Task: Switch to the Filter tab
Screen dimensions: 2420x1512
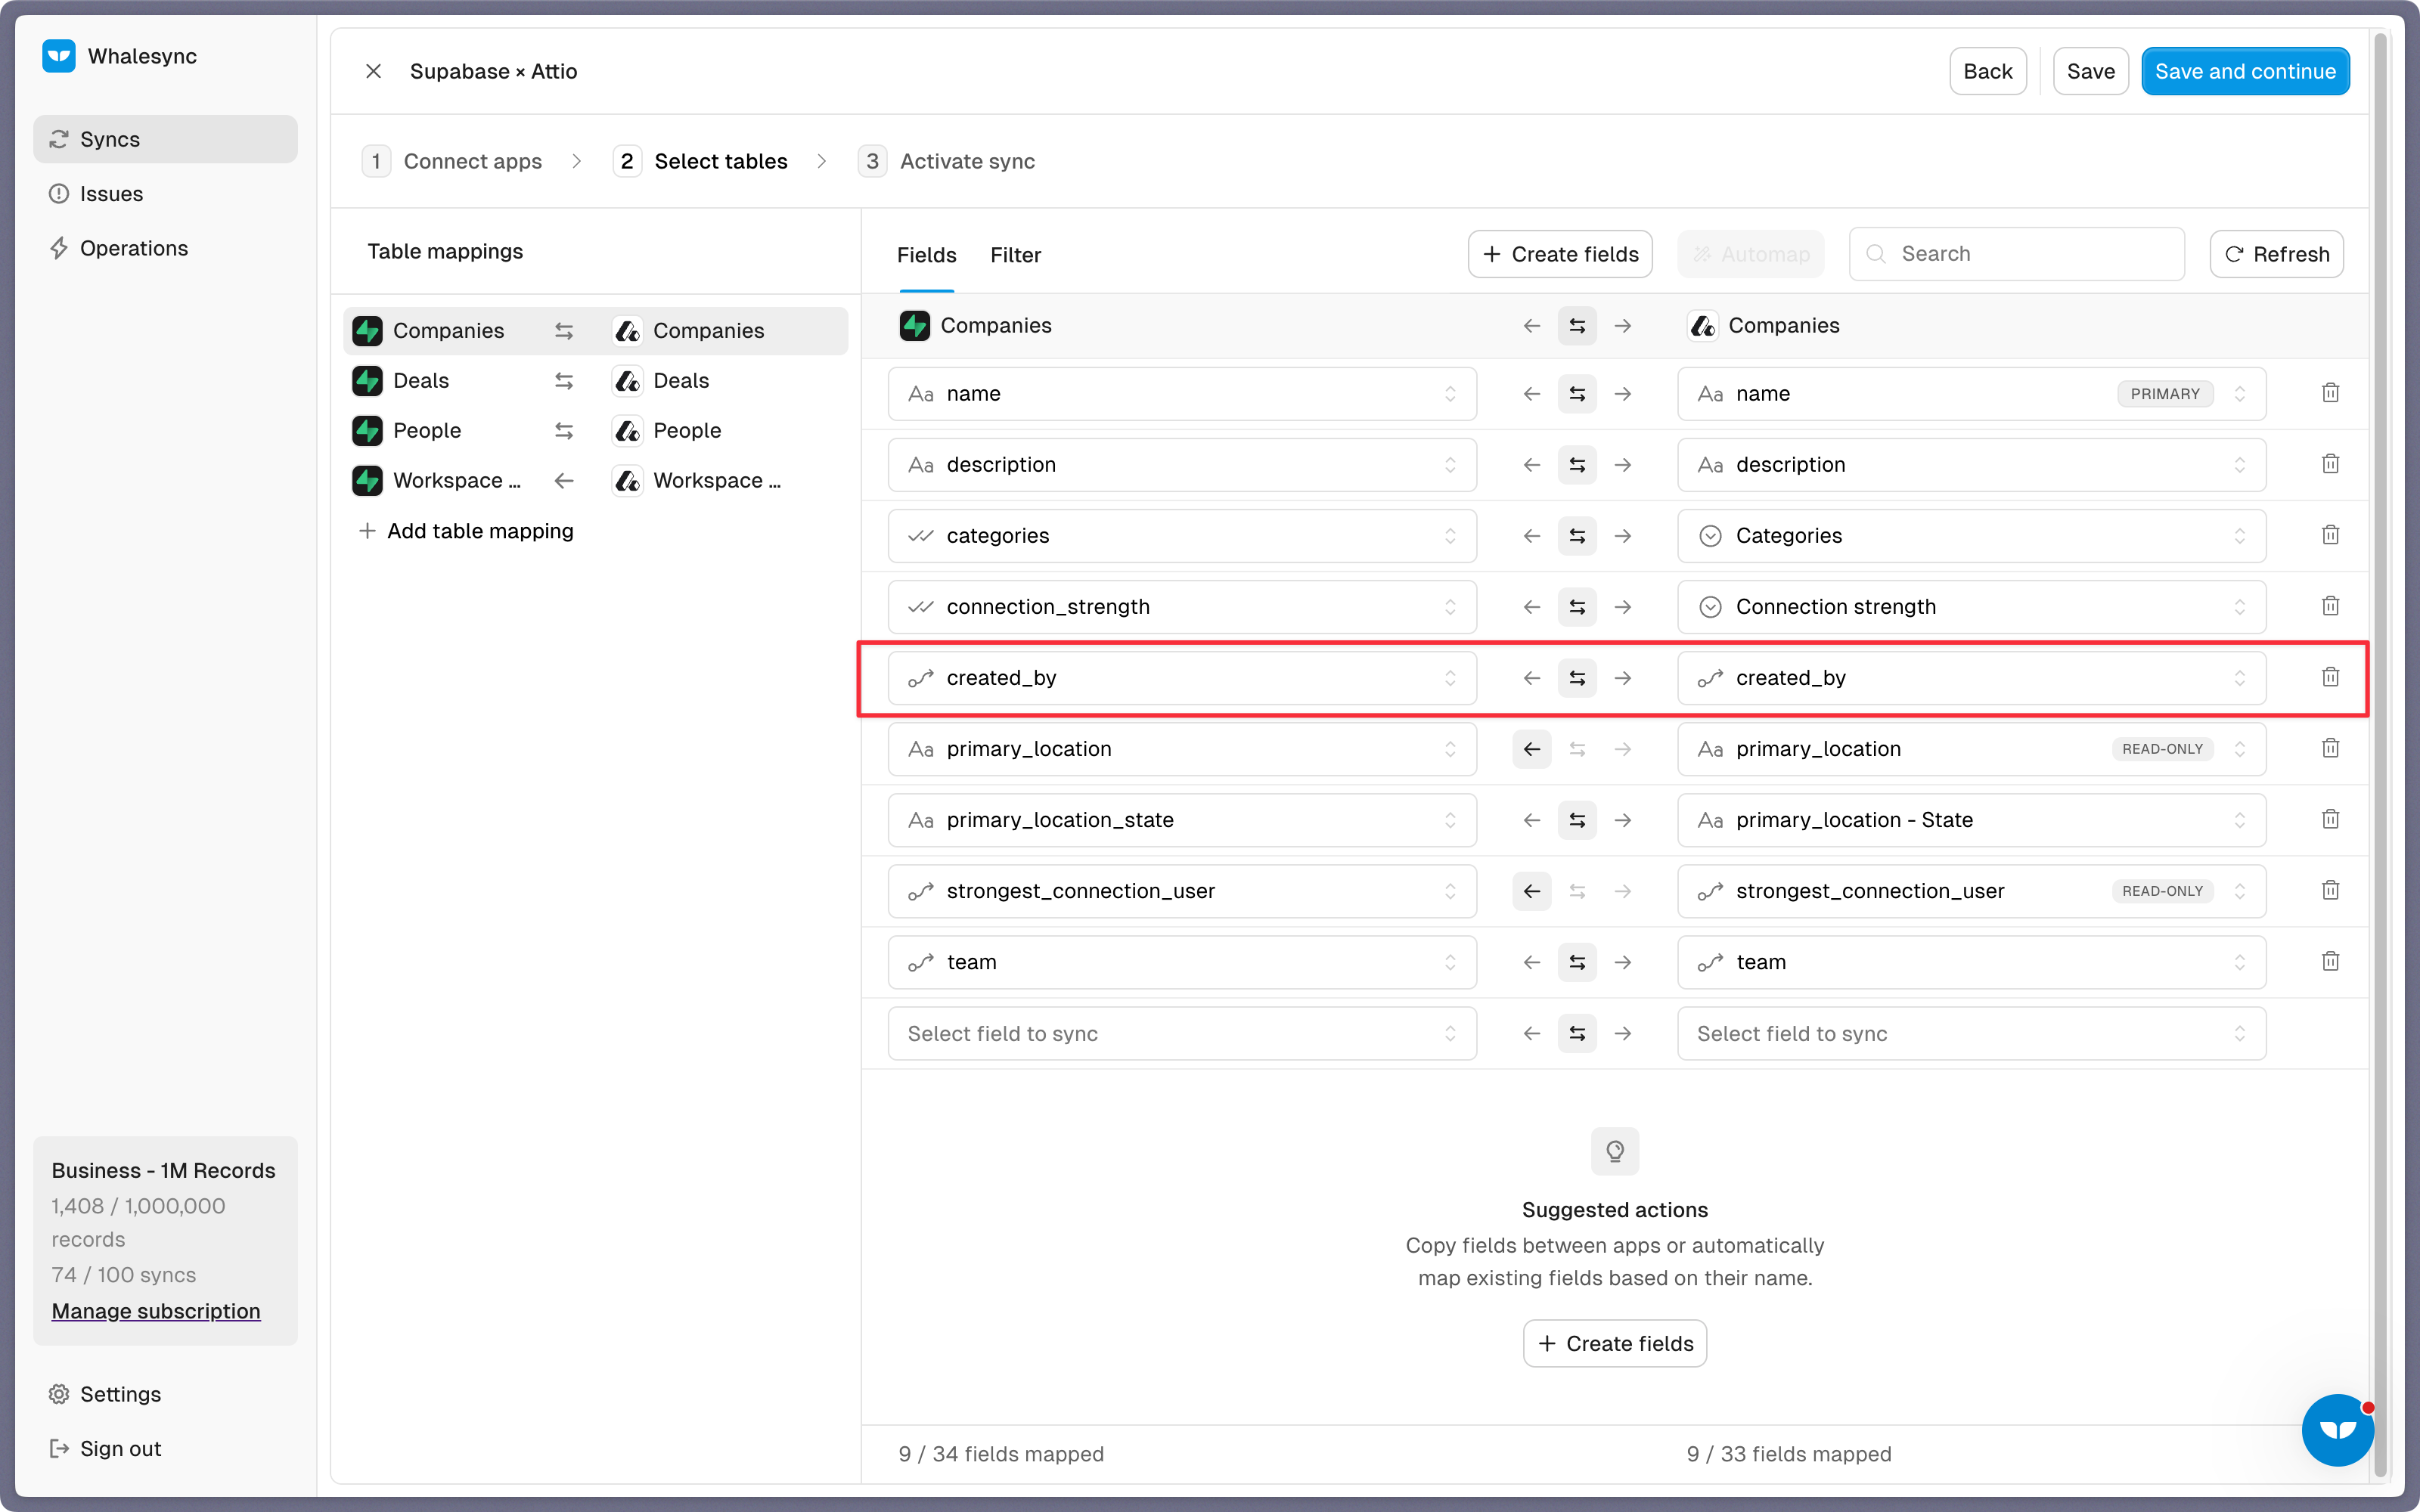Action: click(1015, 255)
